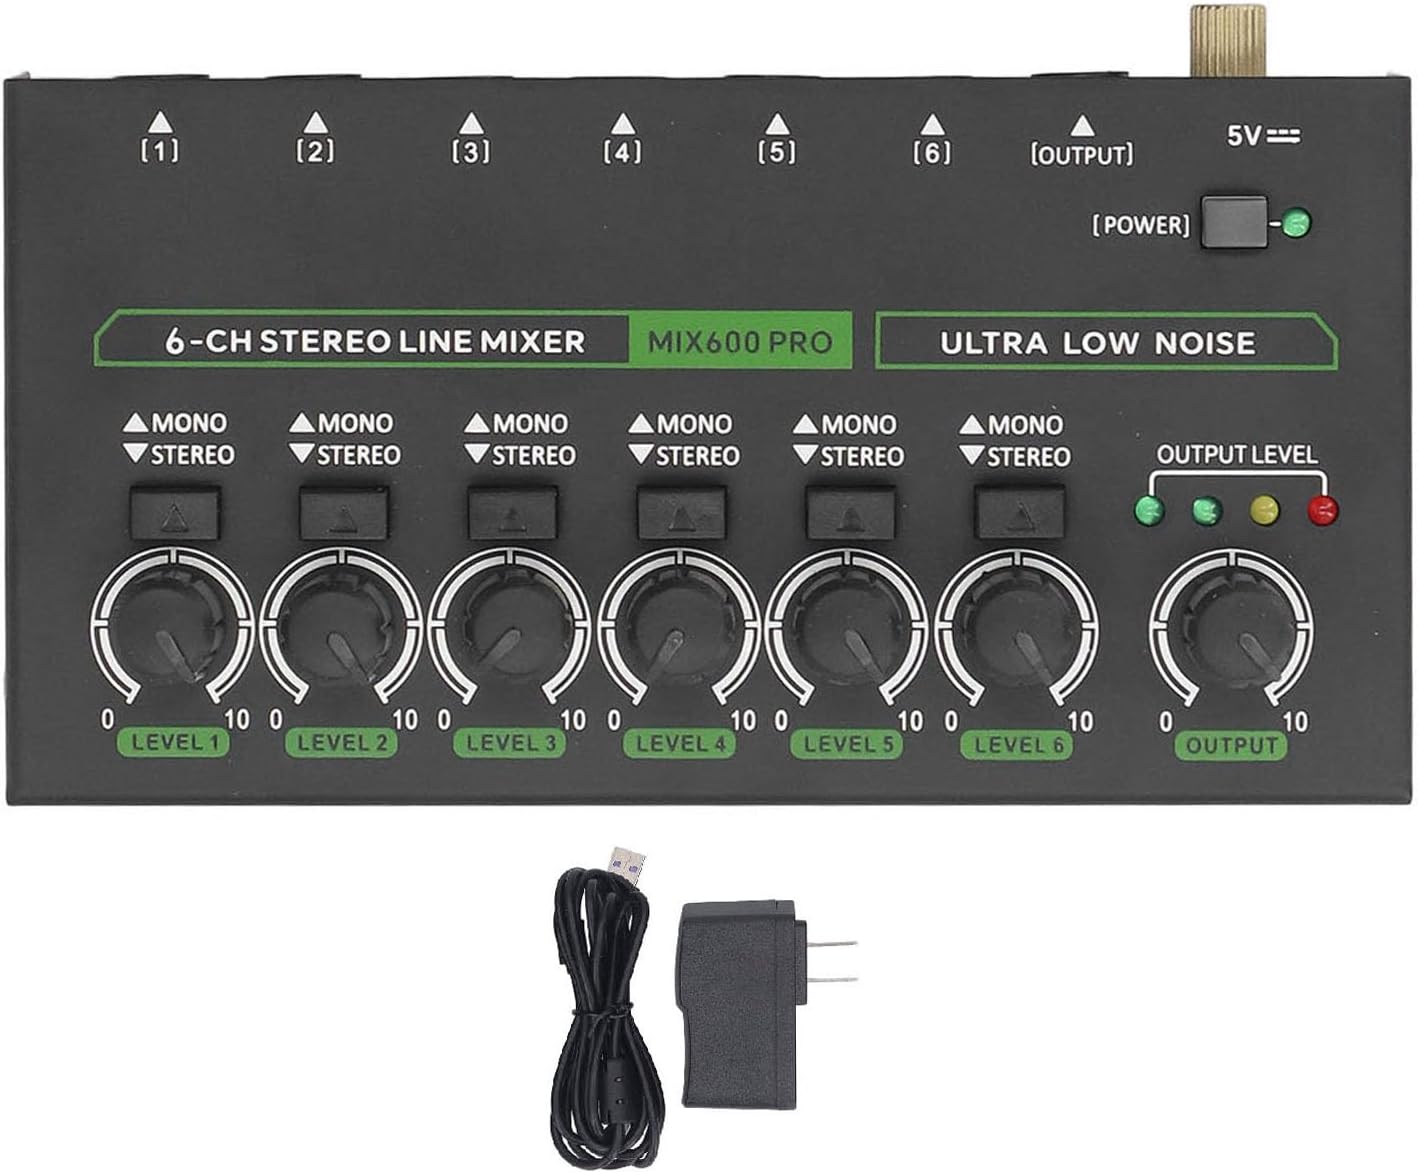
Task: Click the input [1] arrow marker
Action: coord(160,123)
